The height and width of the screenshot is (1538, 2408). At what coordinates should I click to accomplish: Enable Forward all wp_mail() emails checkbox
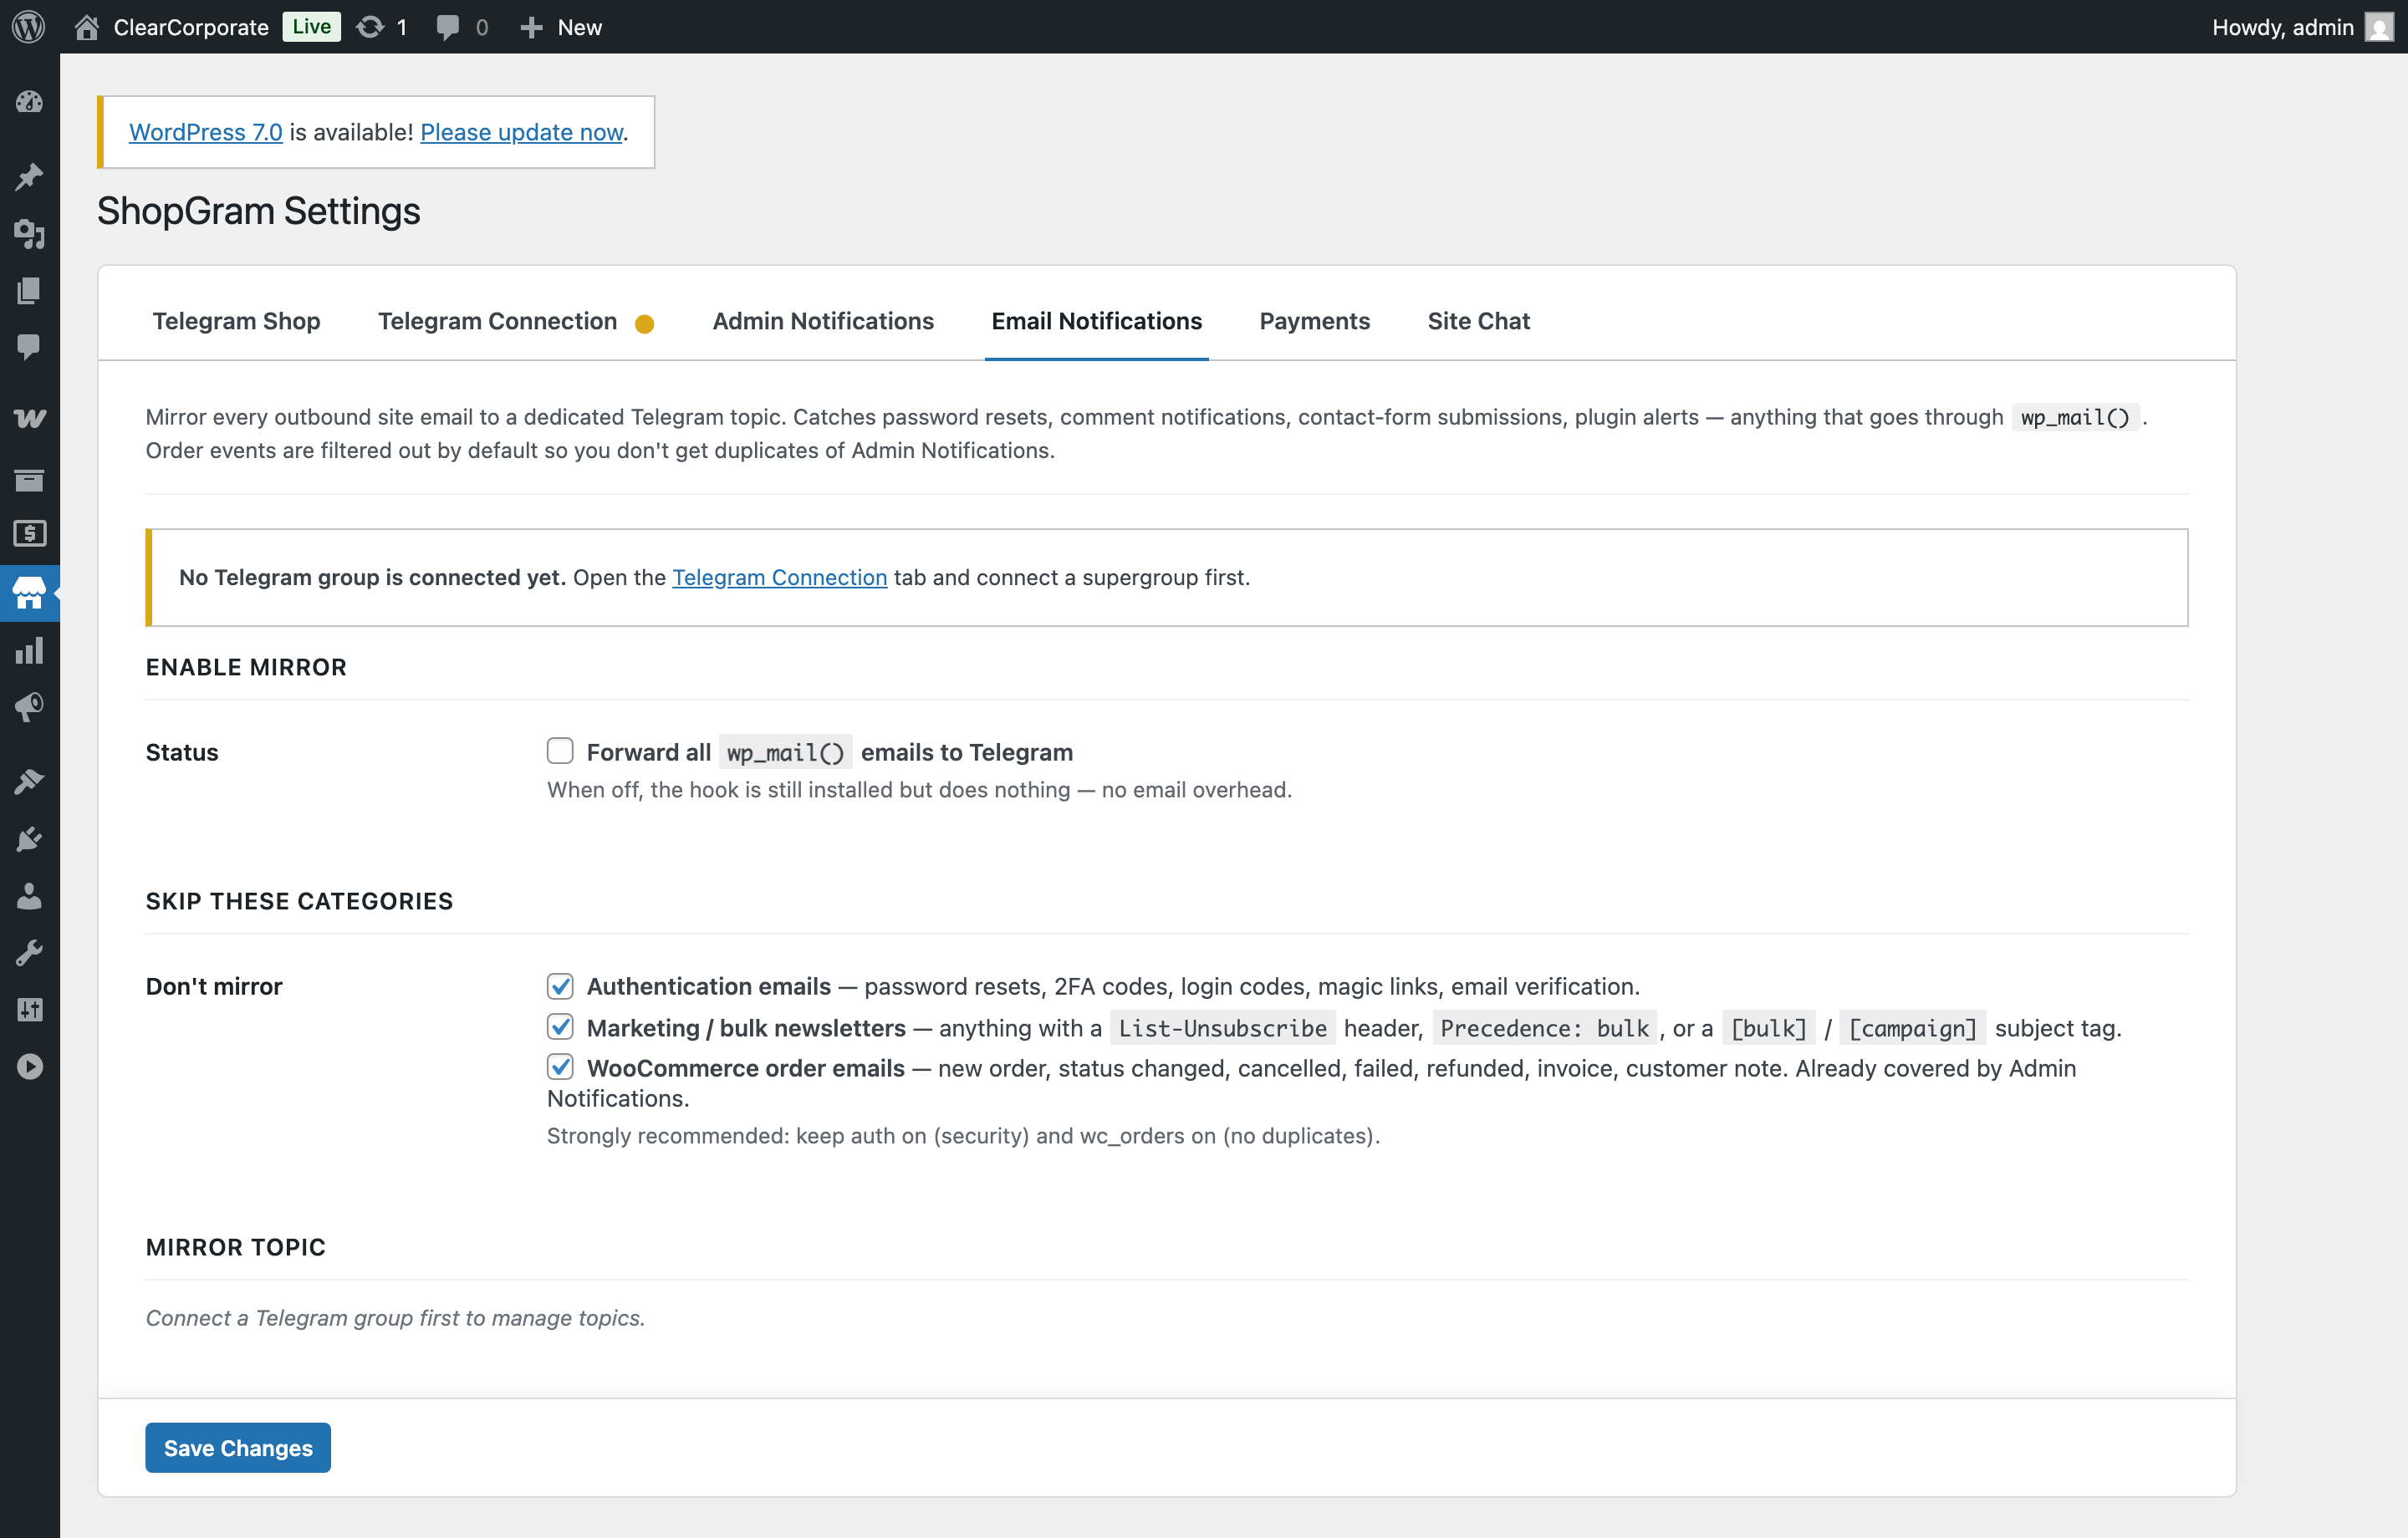560,751
